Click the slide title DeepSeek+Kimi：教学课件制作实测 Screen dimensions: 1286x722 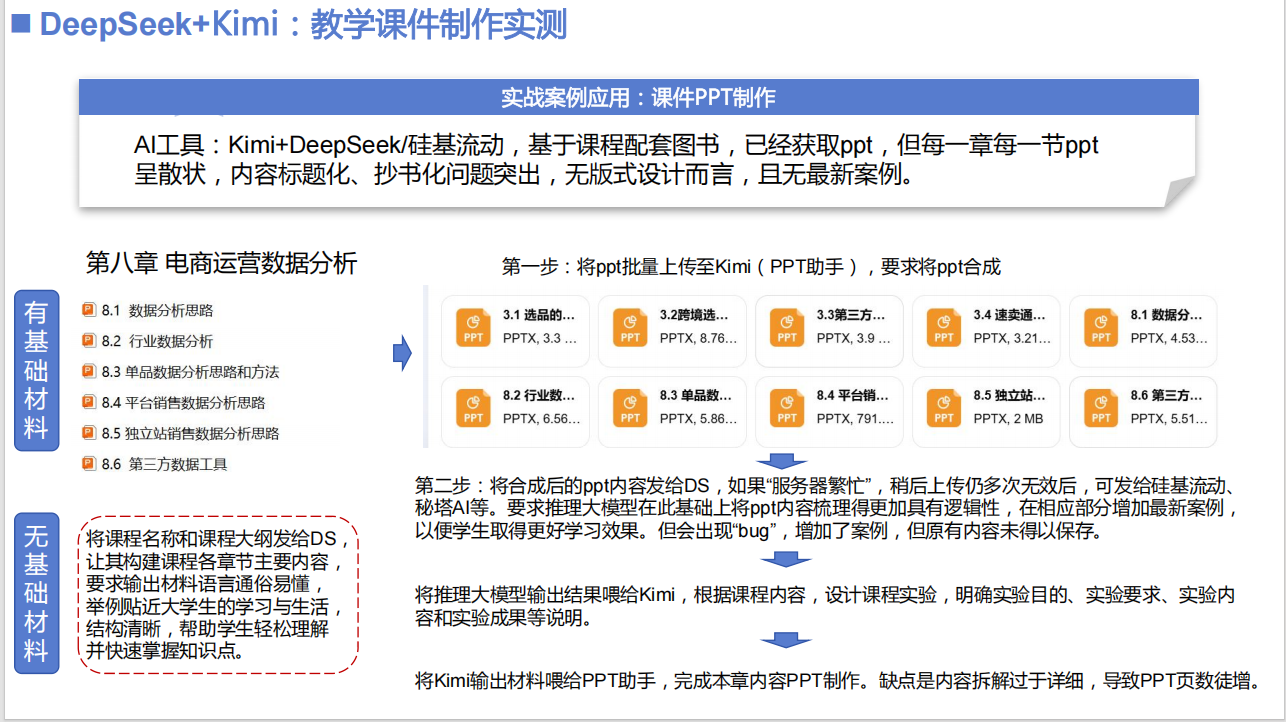pyautogui.click(x=303, y=24)
